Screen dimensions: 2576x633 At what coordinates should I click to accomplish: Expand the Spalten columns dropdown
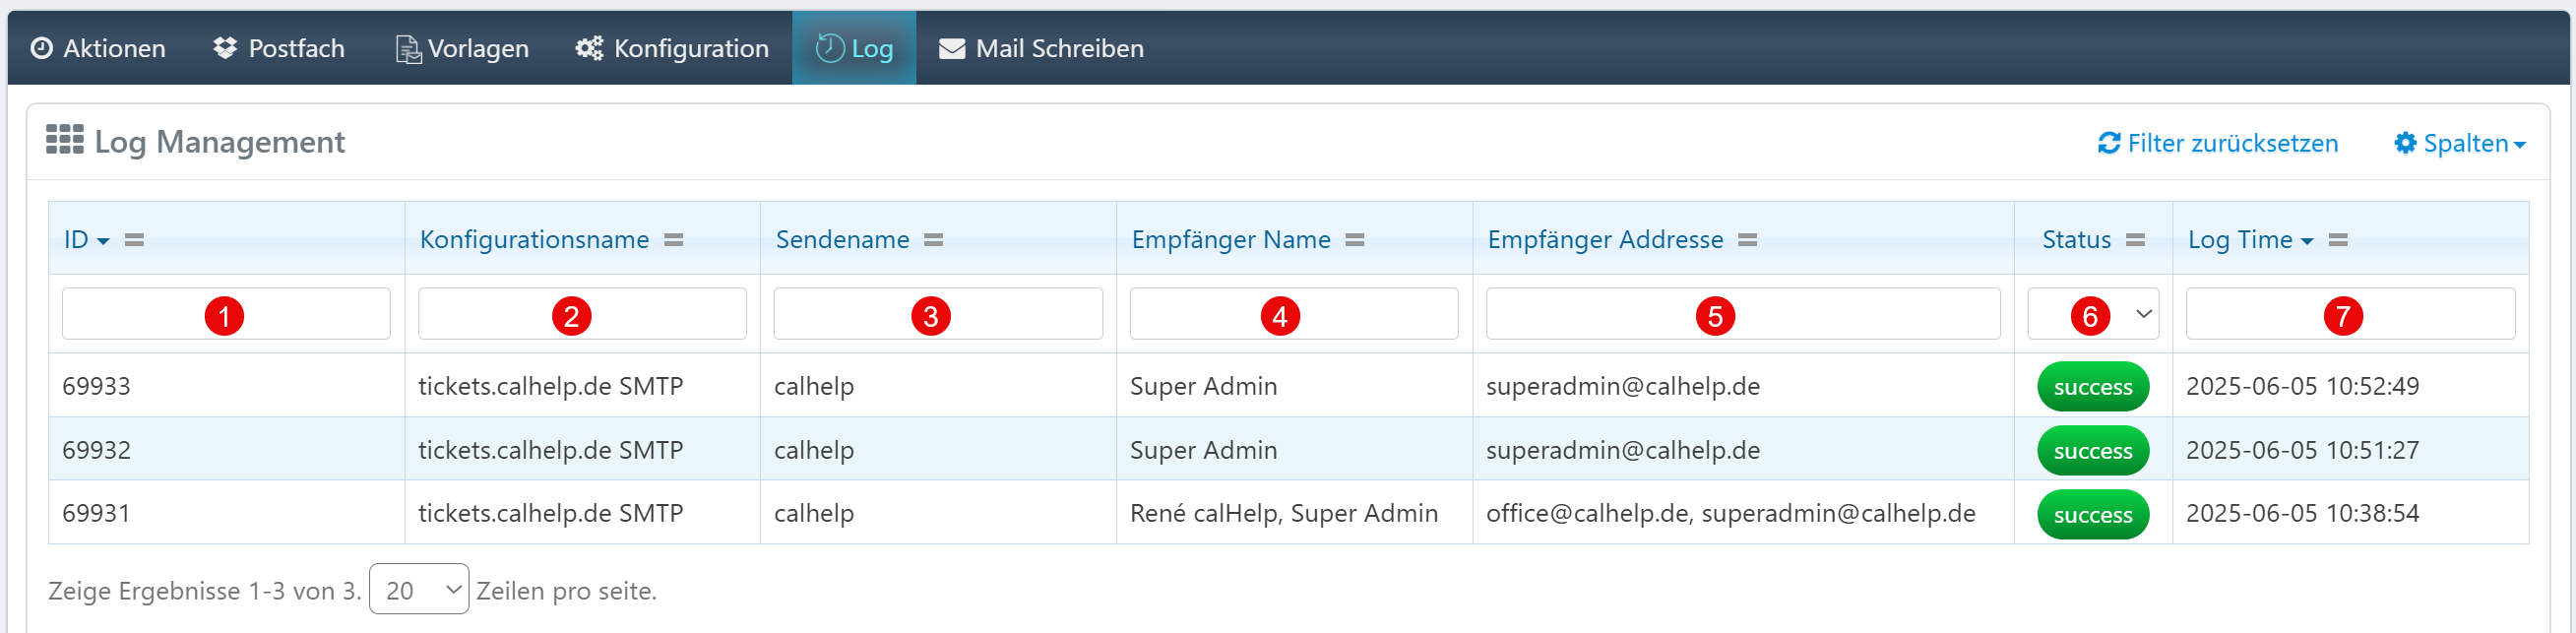pos(2460,144)
